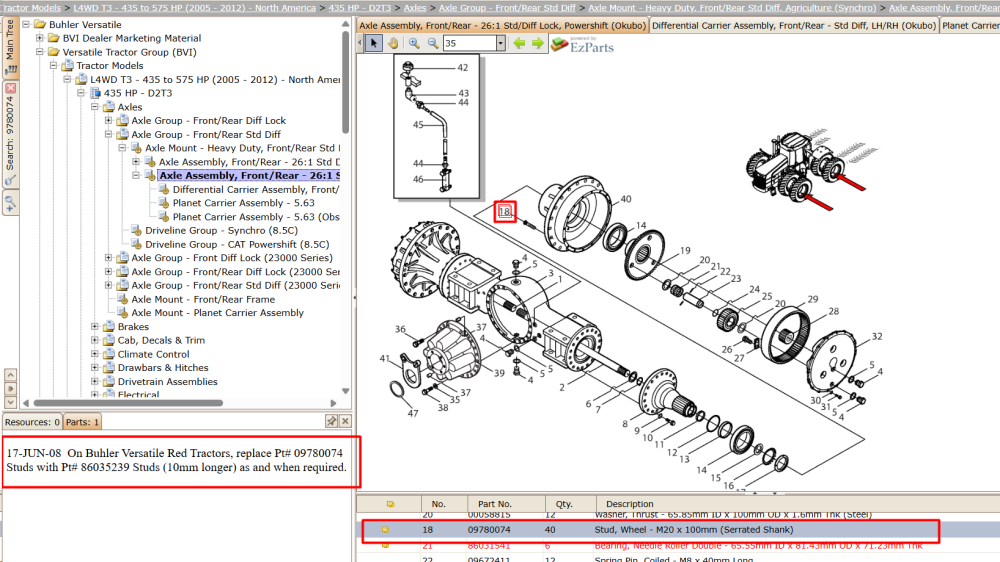Select Drivetrain Assemblies tree item
The height and width of the screenshot is (562, 1000).
point(167,381)
